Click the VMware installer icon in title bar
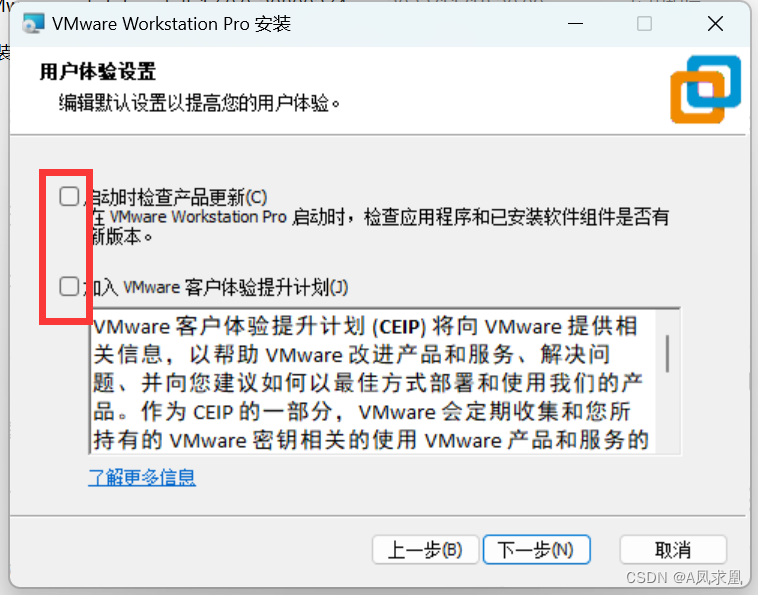The width and height of the screenshot is (758, 595). tap(34, 23)
